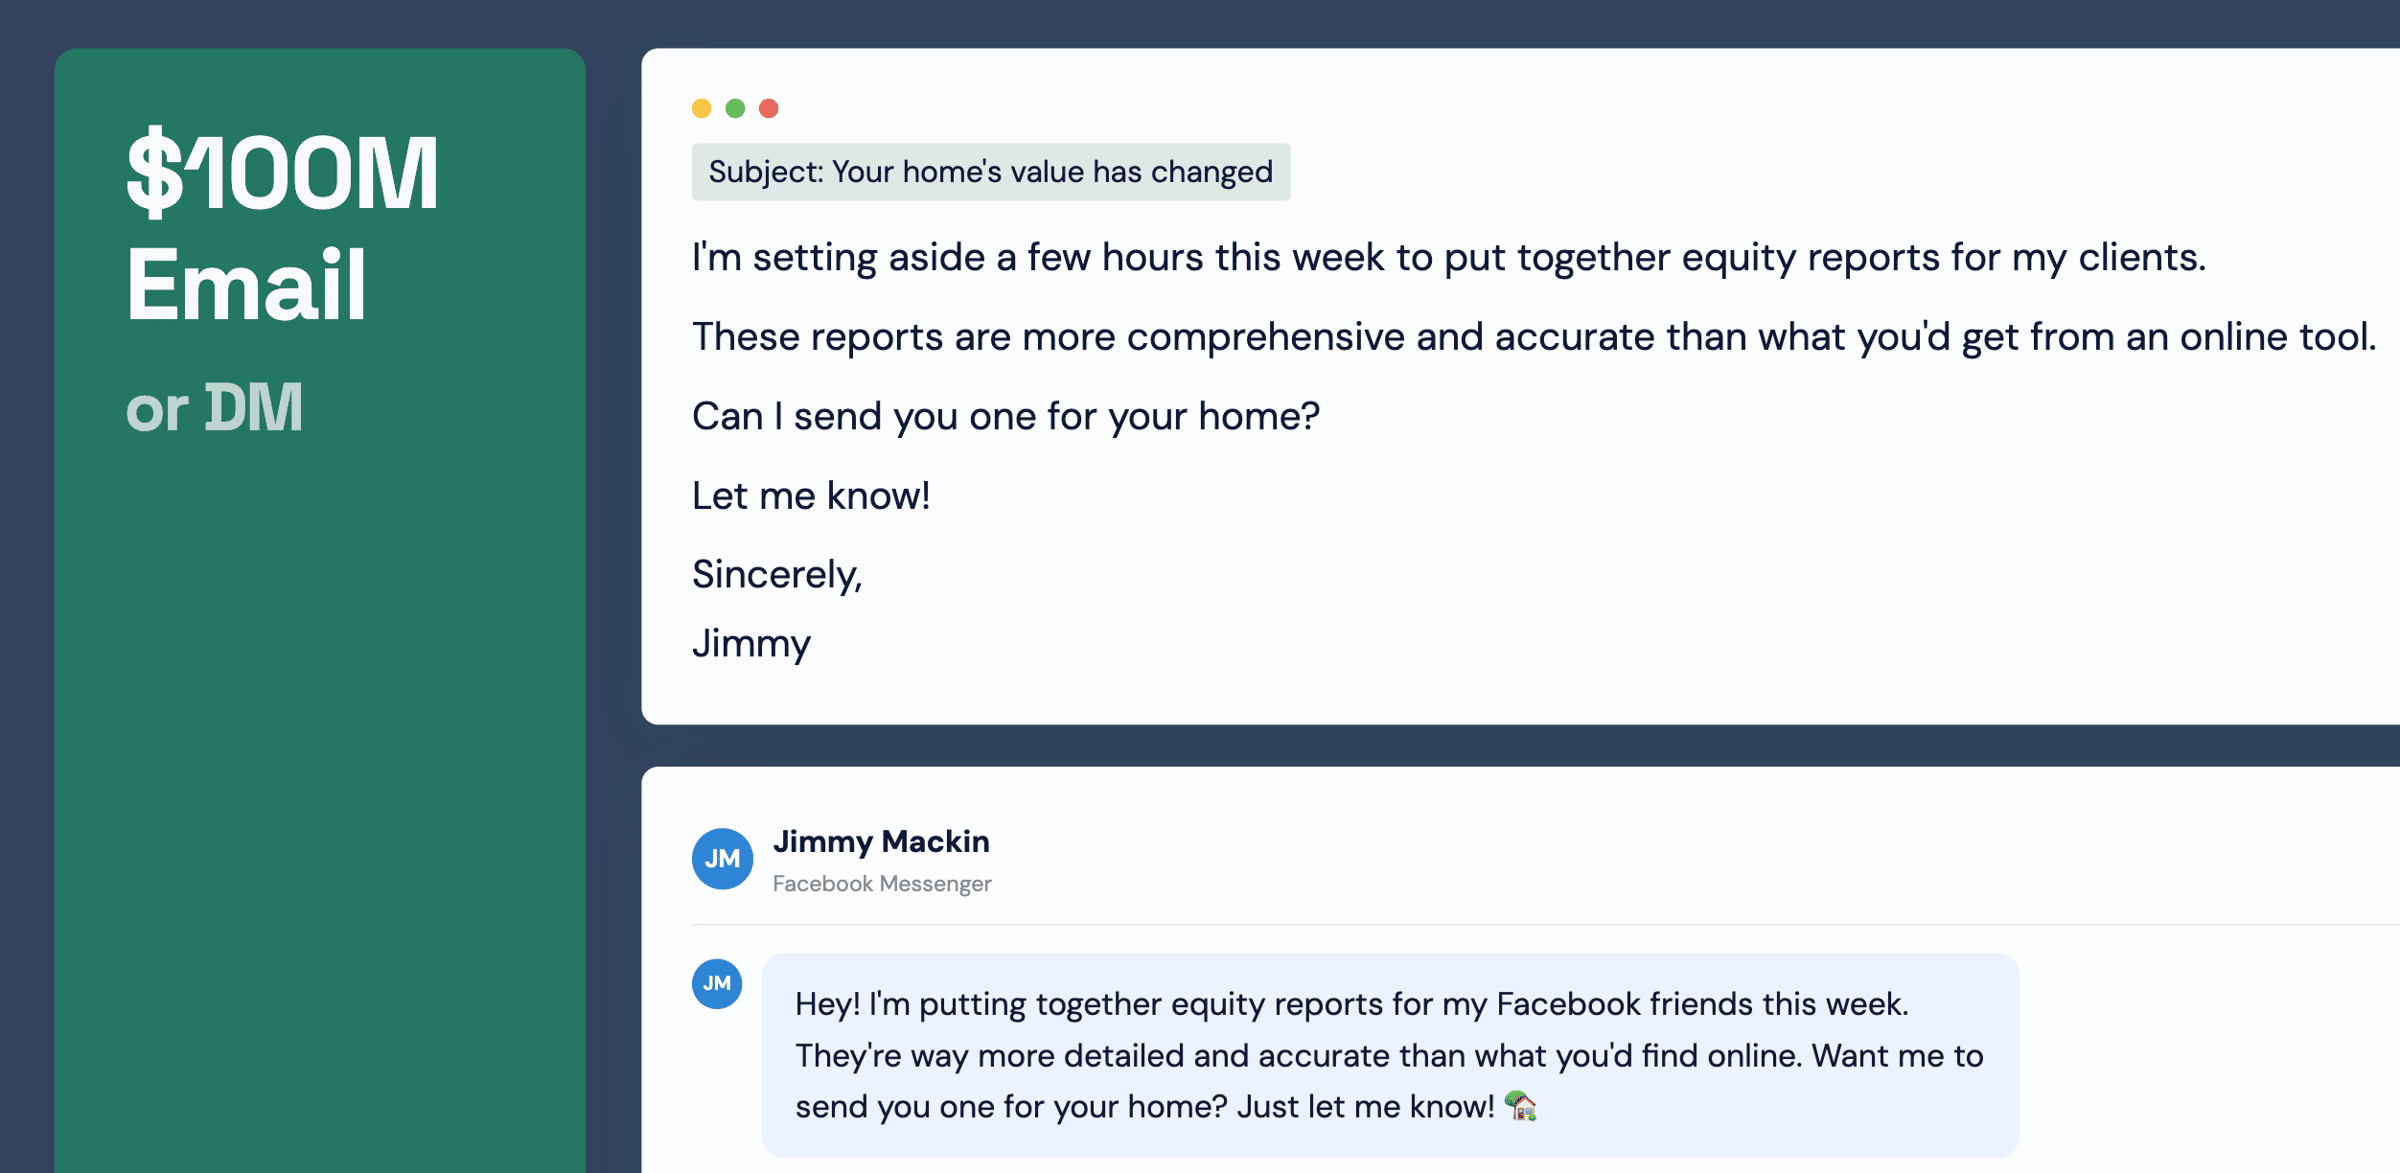The image size is (2400, 1173).
Task: Click the small JM avatar beside message
Action: pos(717,983)
